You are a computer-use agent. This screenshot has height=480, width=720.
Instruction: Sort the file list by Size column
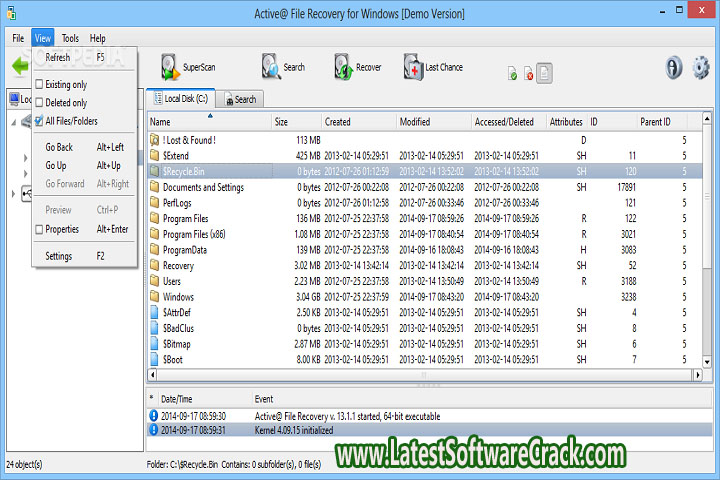point(281,122)
